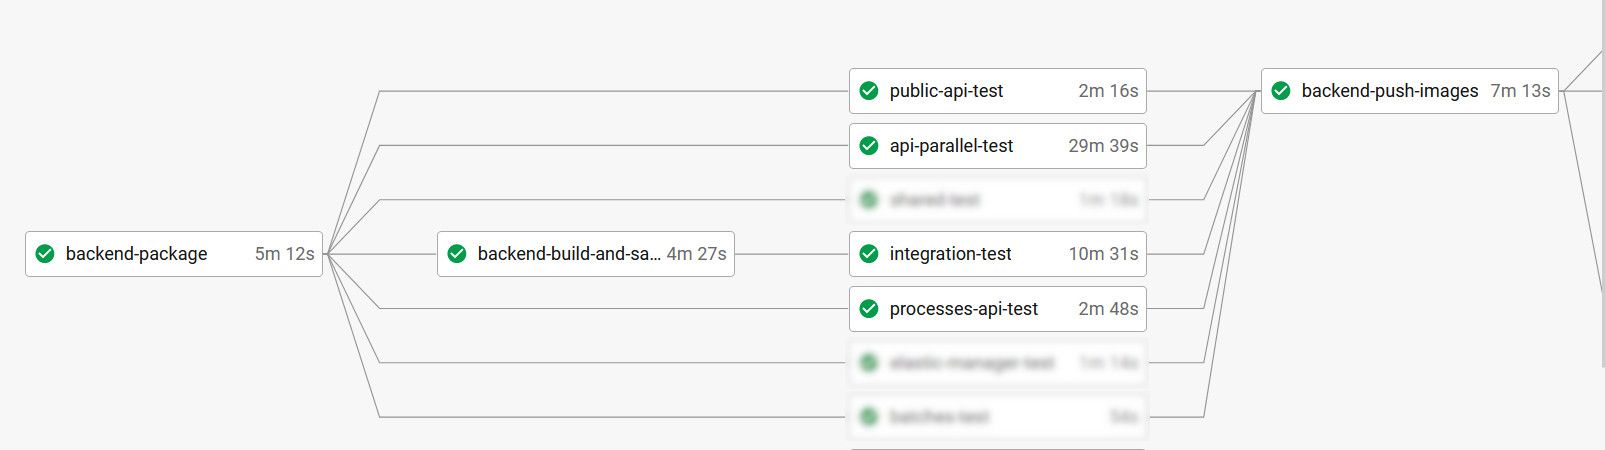This screenshot has height=450, width=1605.
Task: Open the public-api-test job
Action: pyautogui.click(x=946, y=91)
